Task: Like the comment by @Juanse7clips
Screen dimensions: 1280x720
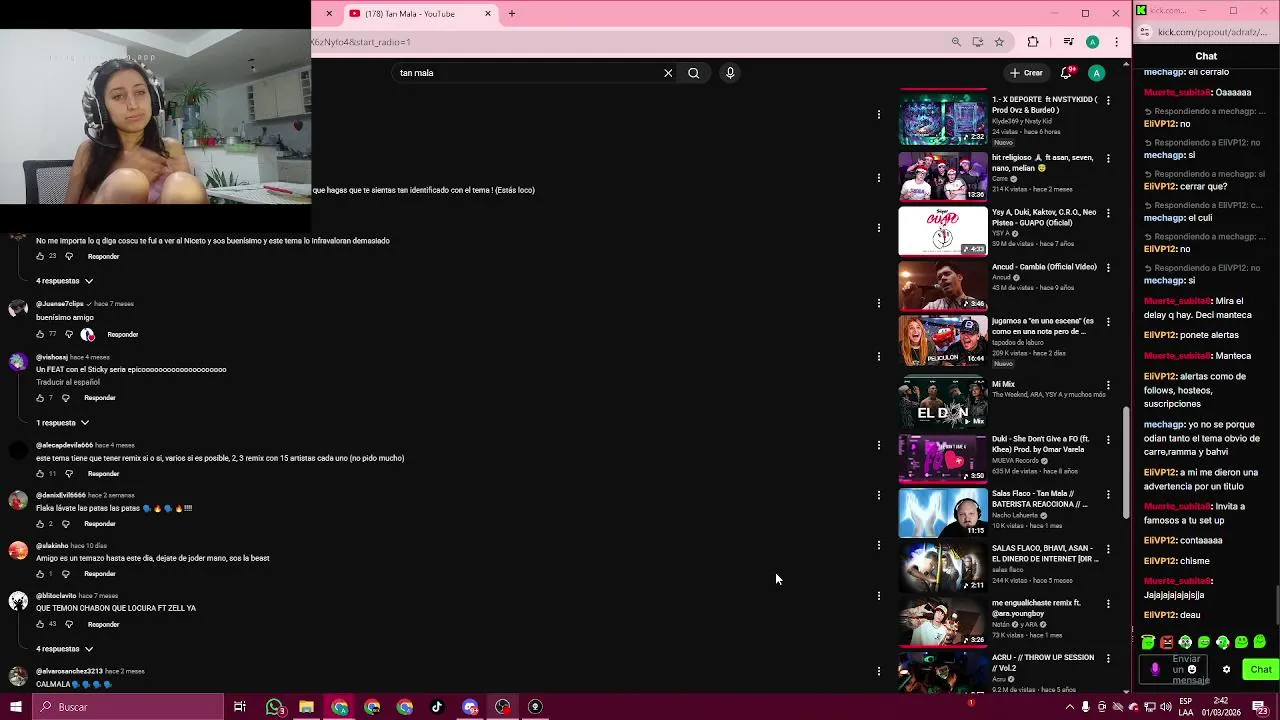Action: pyautogui.click(x=41, y=334)
